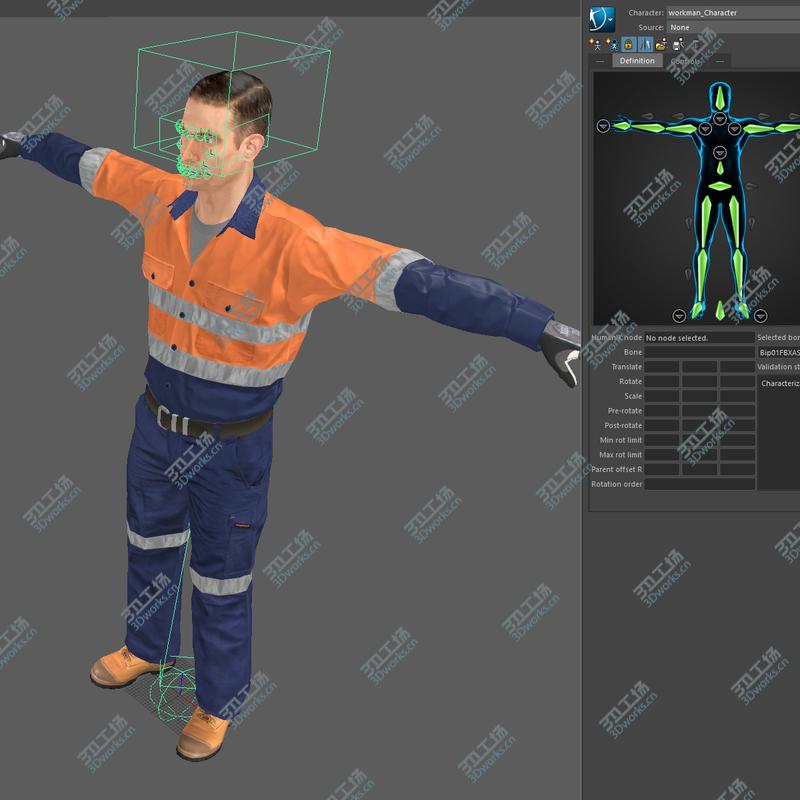Click the Create Skeleton icon

[595, 44]
